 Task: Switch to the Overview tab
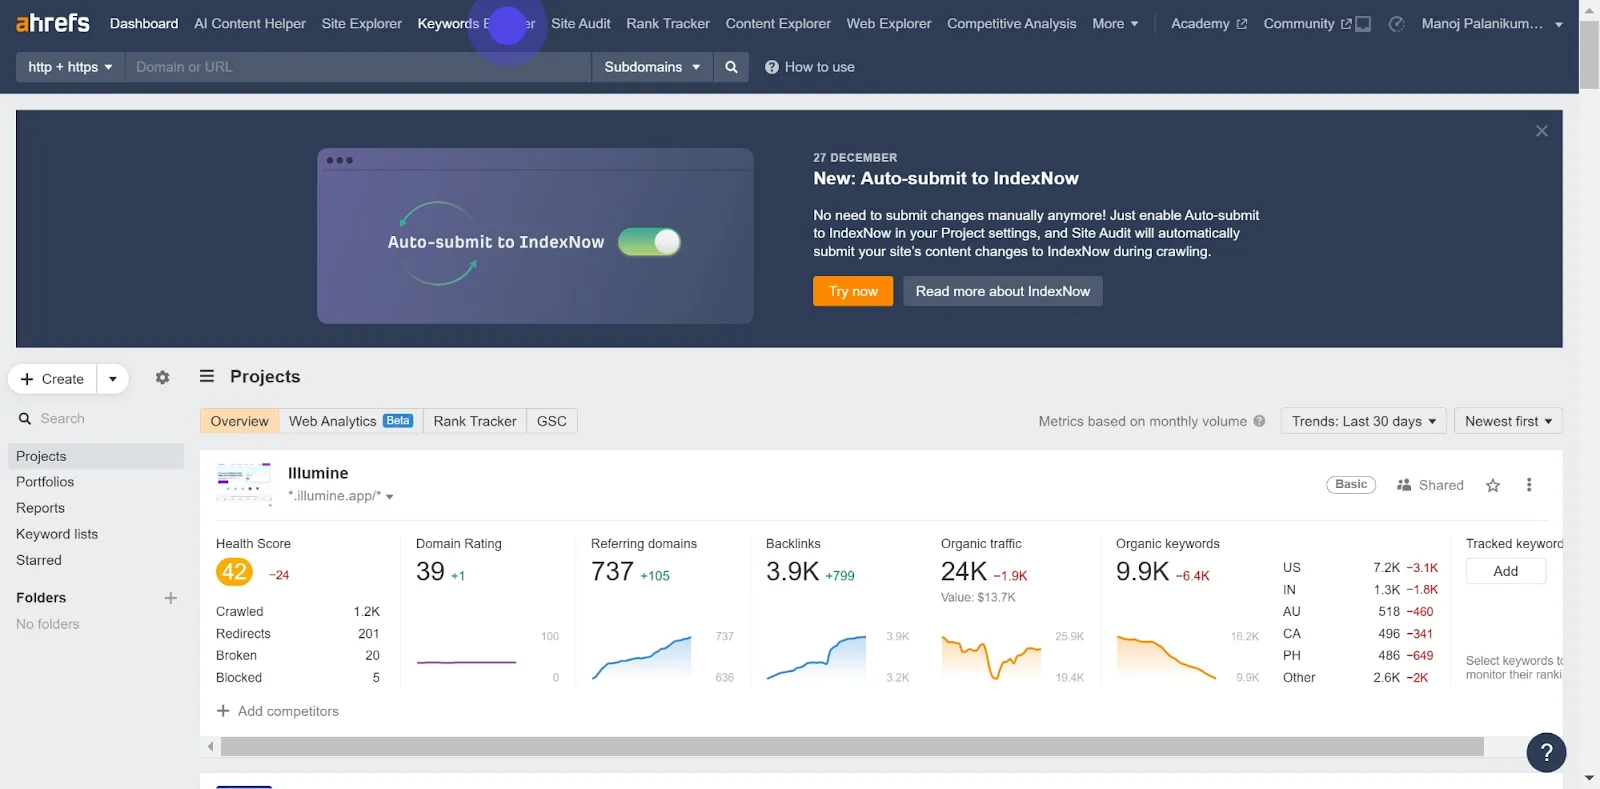click(x=239, y=421)
